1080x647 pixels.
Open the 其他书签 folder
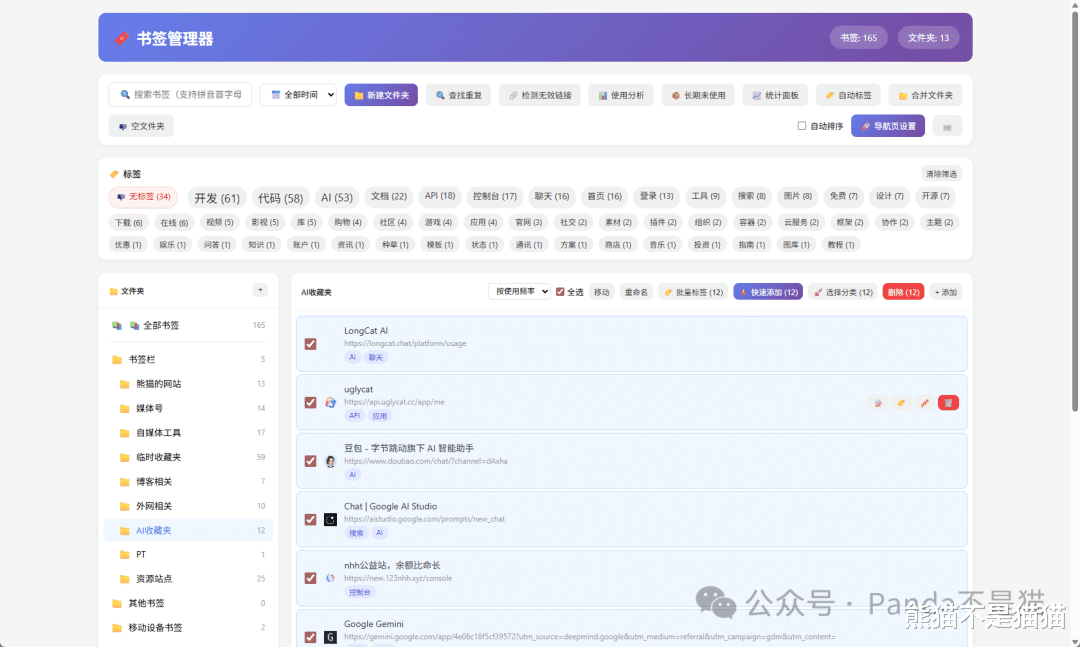click(189, 604)
